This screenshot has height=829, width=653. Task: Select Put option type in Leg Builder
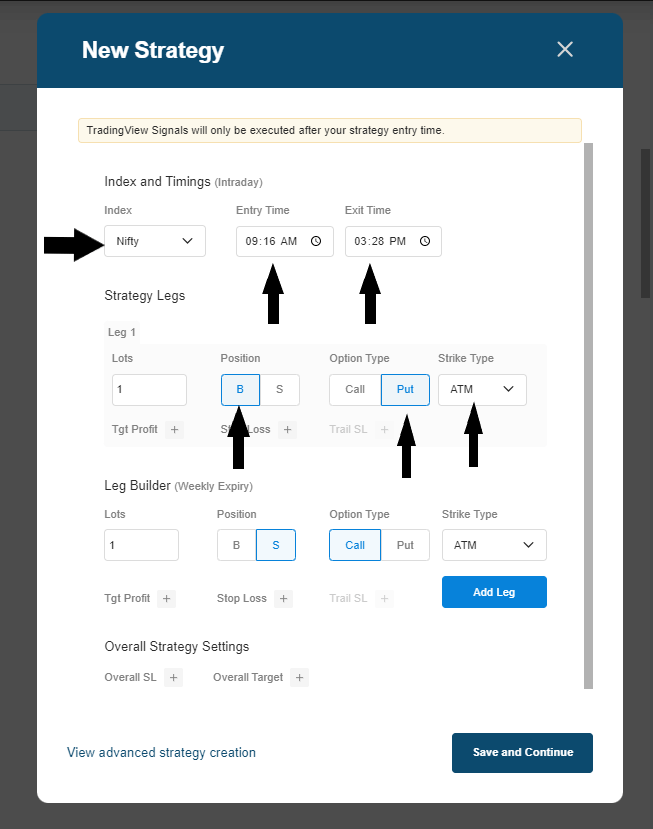405,545
